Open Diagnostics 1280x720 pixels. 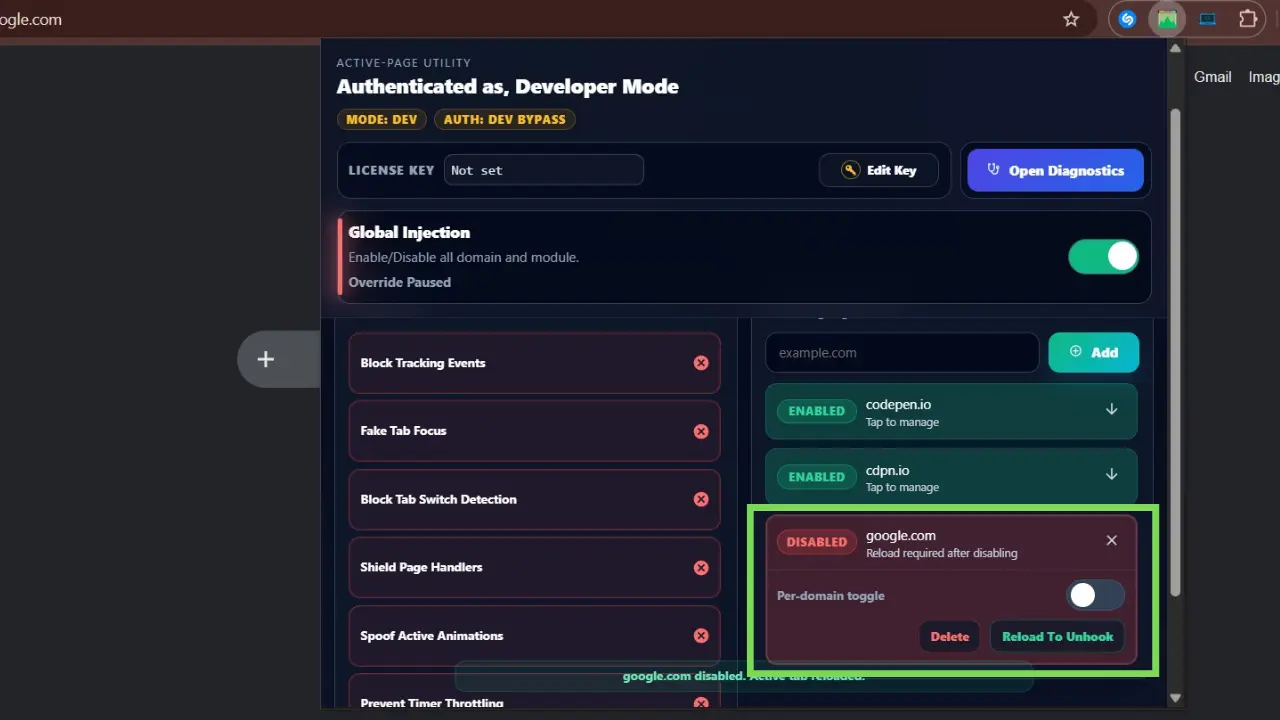coord(1055,170)
